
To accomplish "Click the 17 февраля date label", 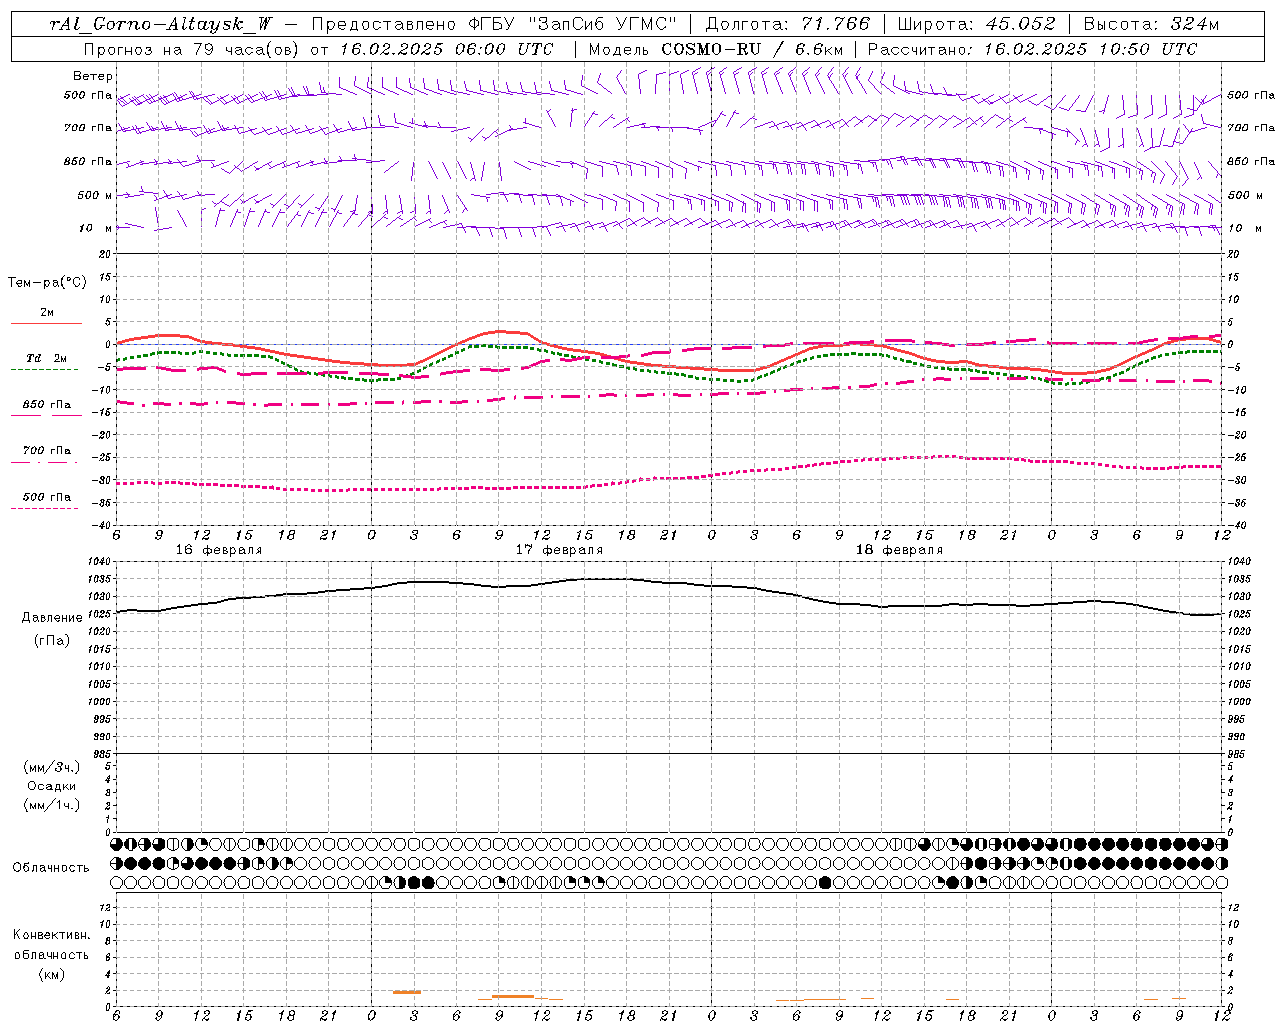I will coord(559,550).
